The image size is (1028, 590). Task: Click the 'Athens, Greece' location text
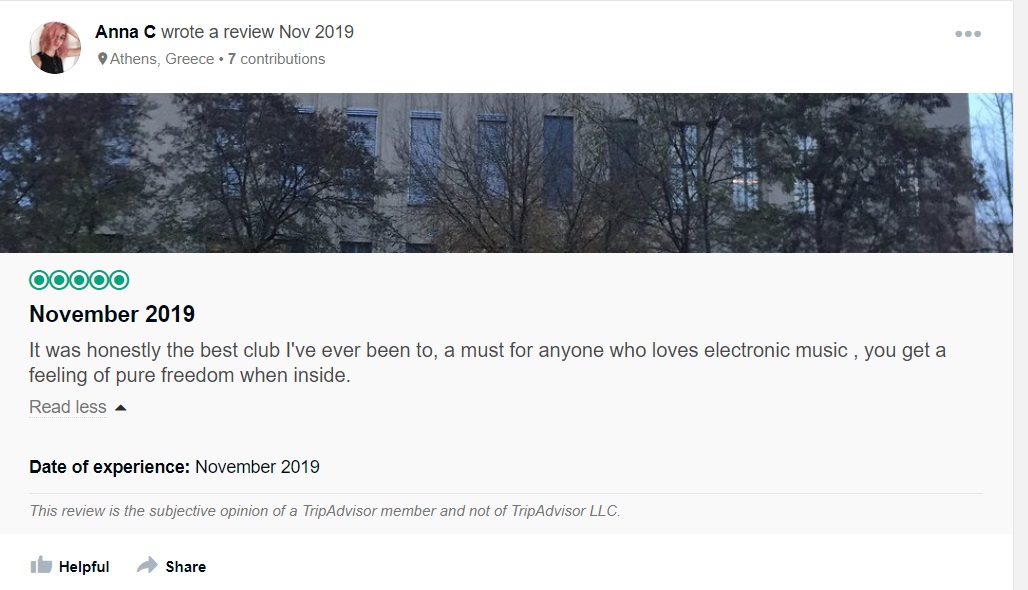tap(162, 59)
